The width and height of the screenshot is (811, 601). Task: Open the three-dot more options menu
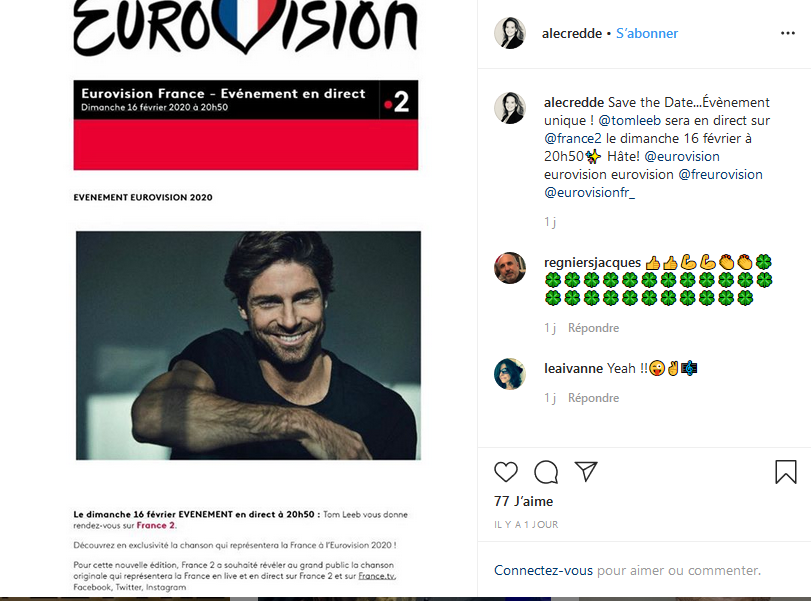click(x=788, y=33)
